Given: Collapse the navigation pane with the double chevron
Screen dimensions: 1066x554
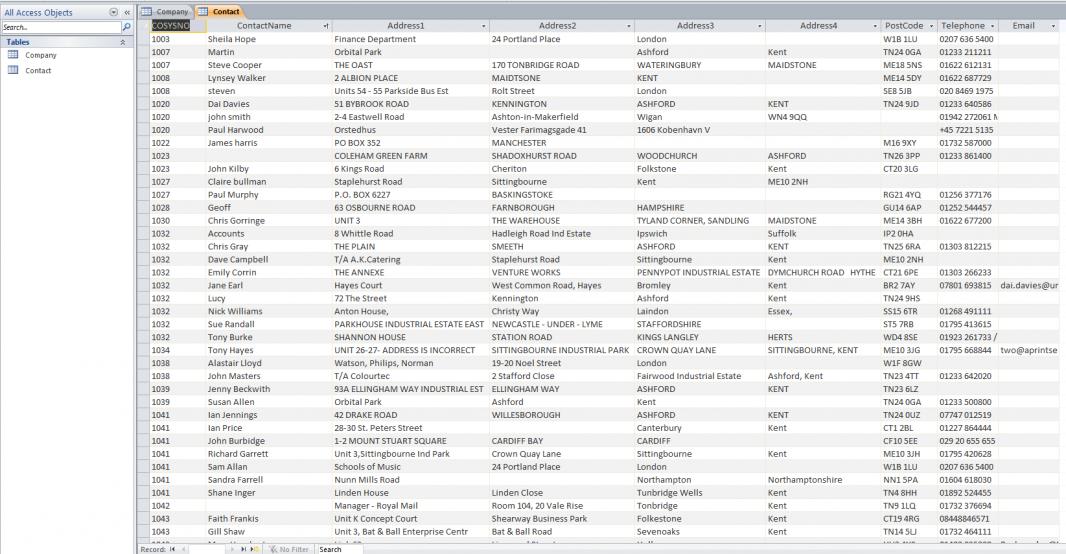Looking at the screenshot, I should tap(127, 12).
